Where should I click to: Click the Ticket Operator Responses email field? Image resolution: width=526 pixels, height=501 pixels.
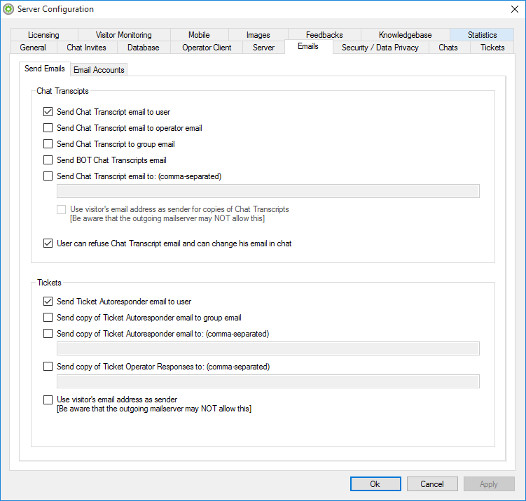pyautogui.click(x=268, y=382)
